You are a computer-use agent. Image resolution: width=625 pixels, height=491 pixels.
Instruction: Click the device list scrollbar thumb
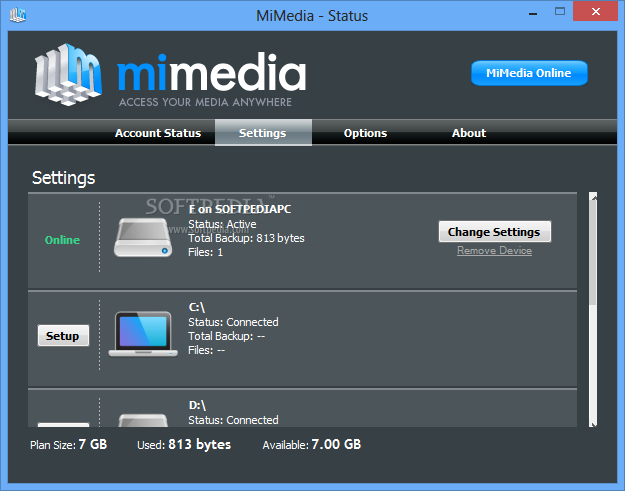point(593,253)
